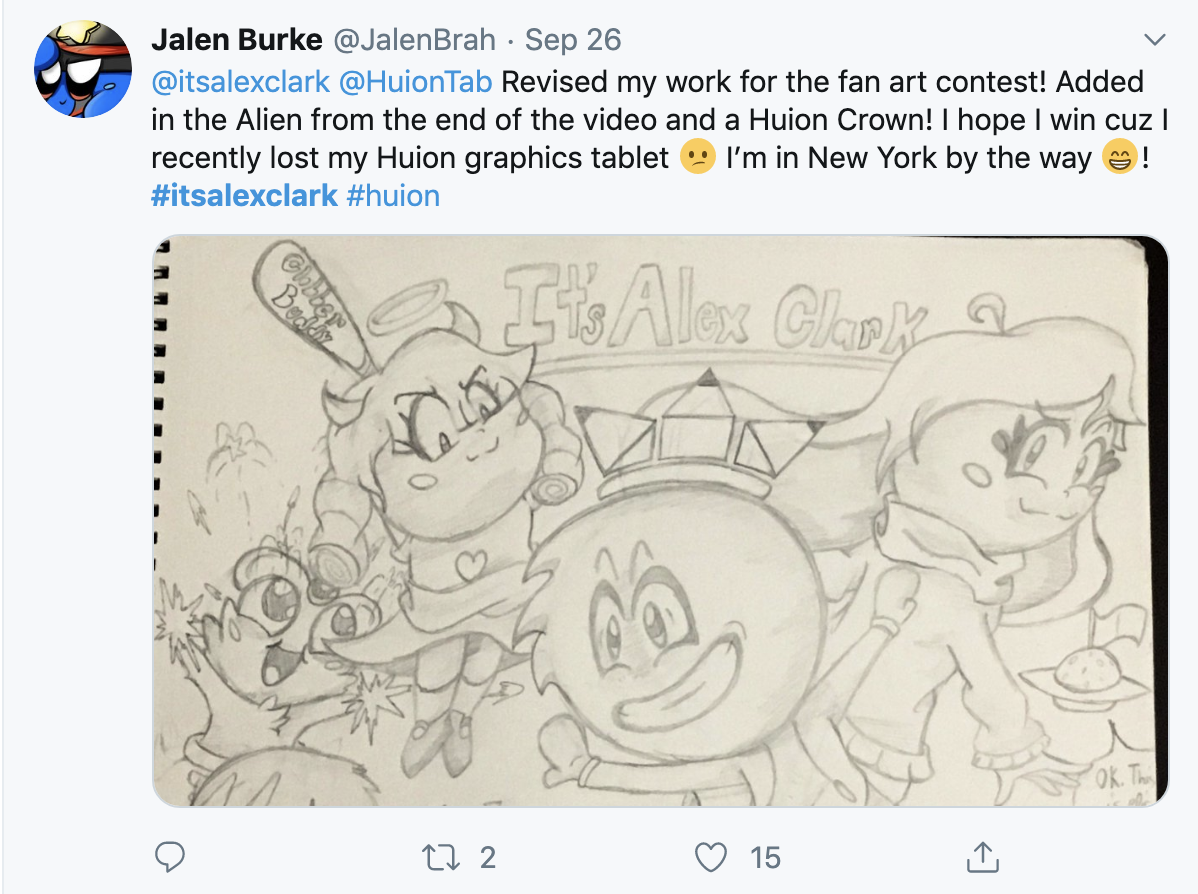Open the share tweet icon
Viewport: 1198px width, 894px height.
[983, 857]
